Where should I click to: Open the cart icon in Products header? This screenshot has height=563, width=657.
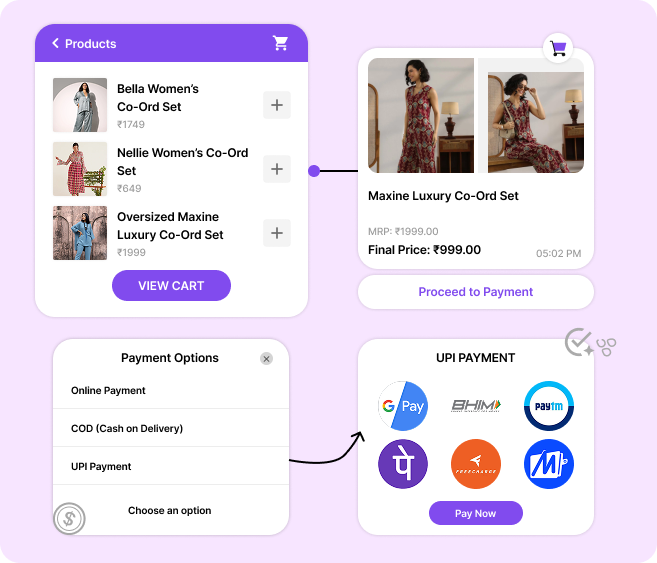coord(280,43)
